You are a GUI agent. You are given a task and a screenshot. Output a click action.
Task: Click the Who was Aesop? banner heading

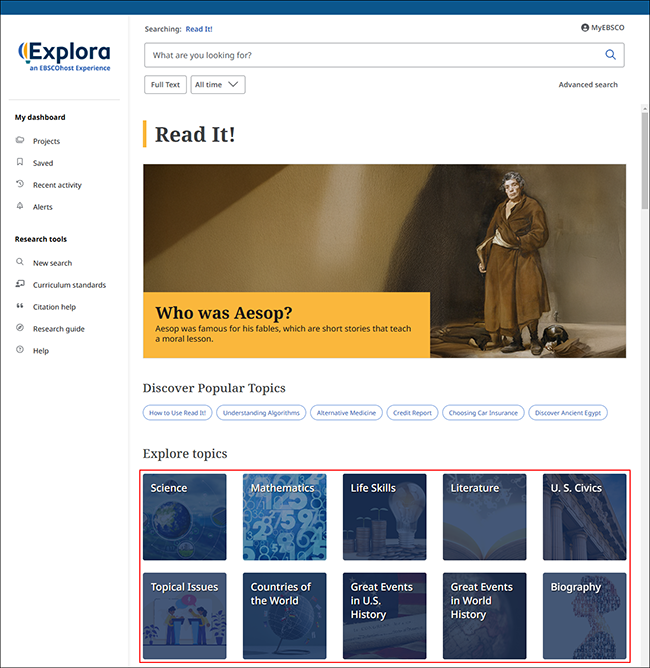coord(224,313)
